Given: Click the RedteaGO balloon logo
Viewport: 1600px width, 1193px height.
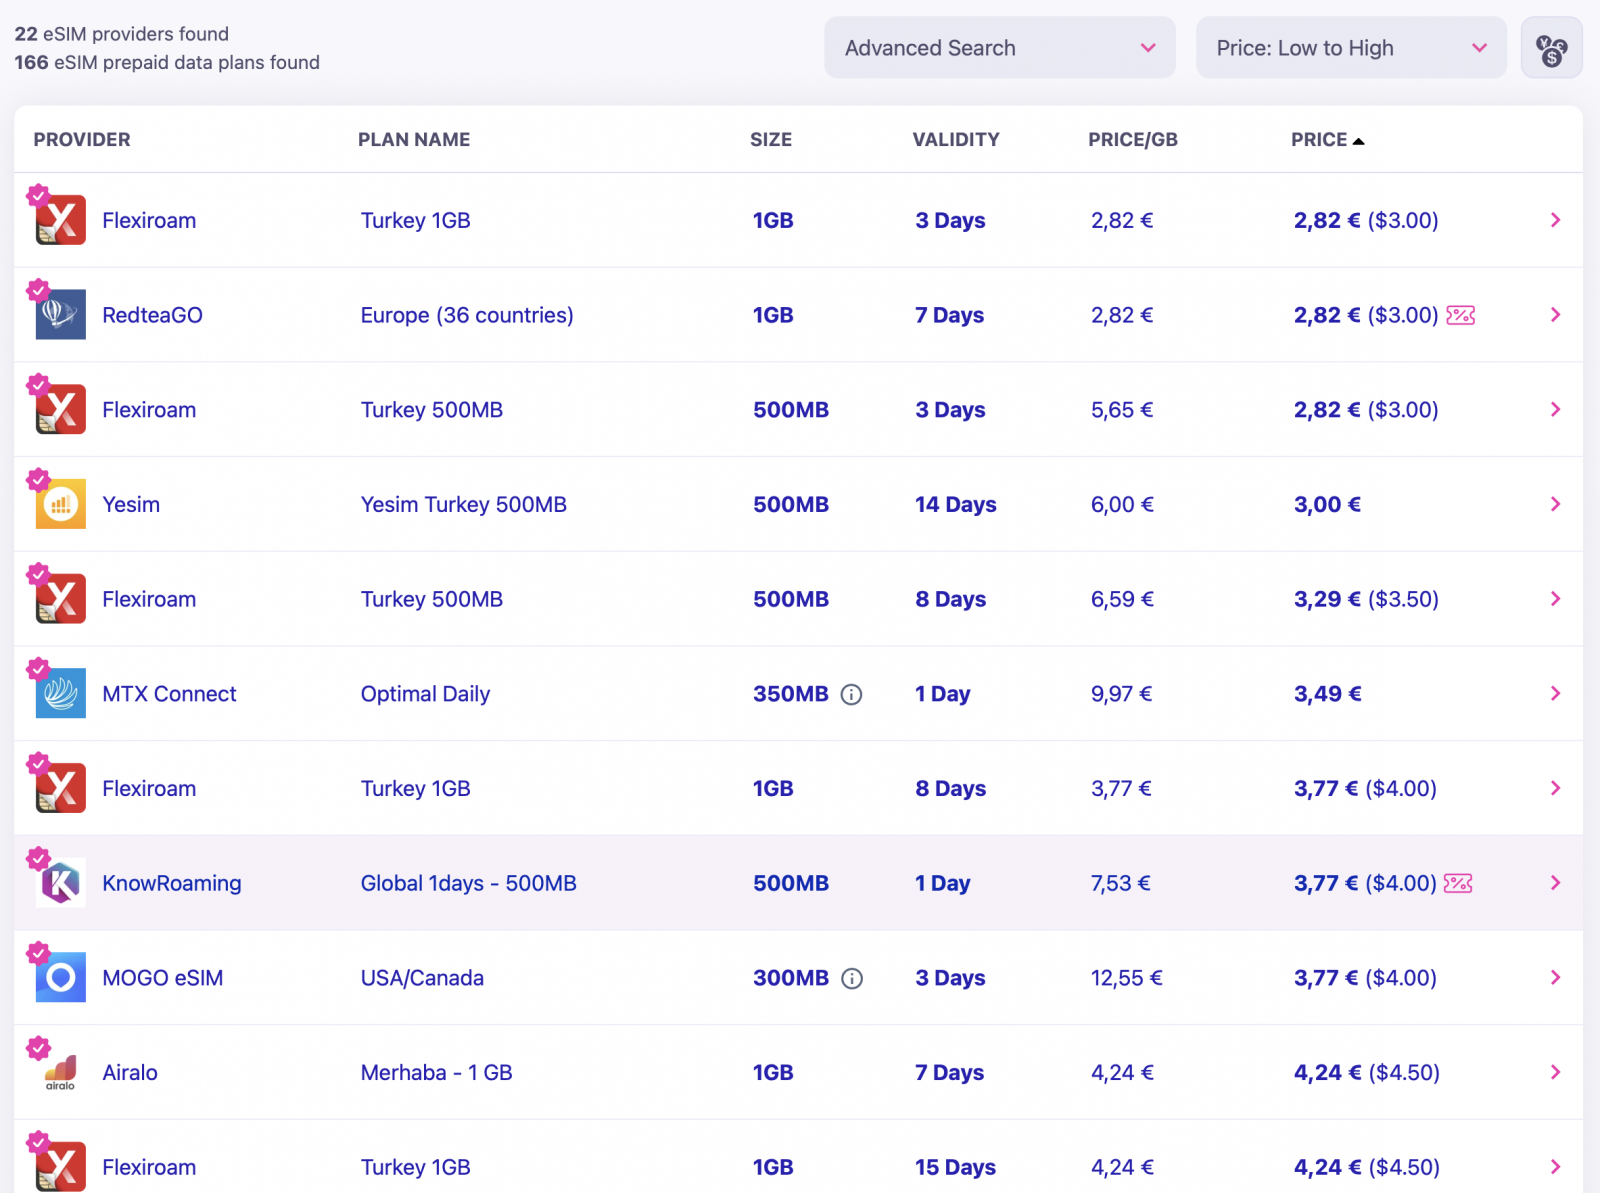Looking at the screenshot, I should 60,315.
